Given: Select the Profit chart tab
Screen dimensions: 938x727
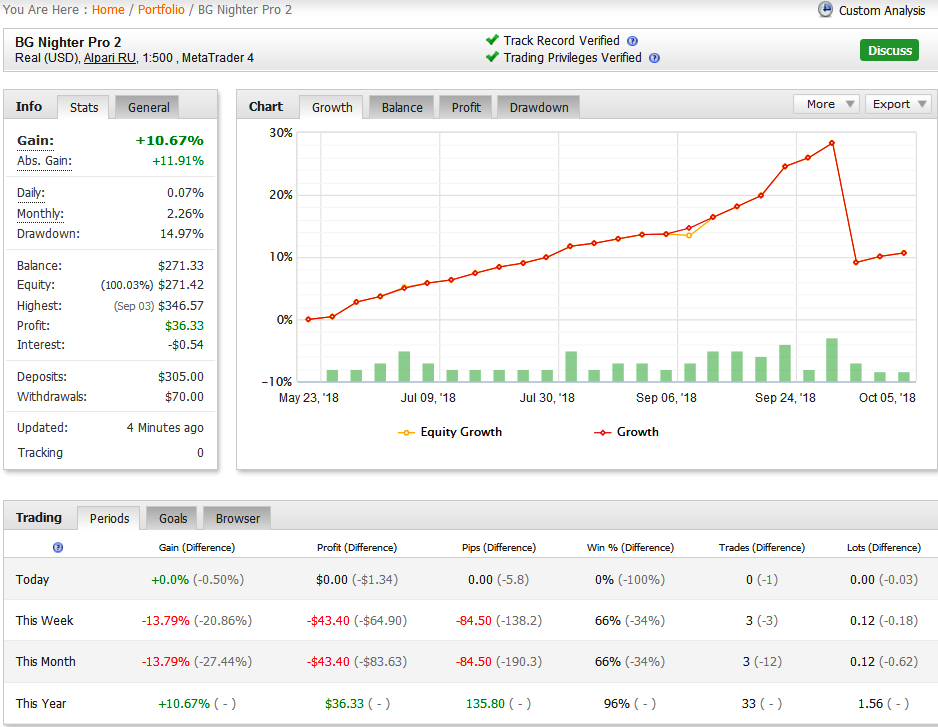Looking at the screenshot, I should [x=466, y=108].
